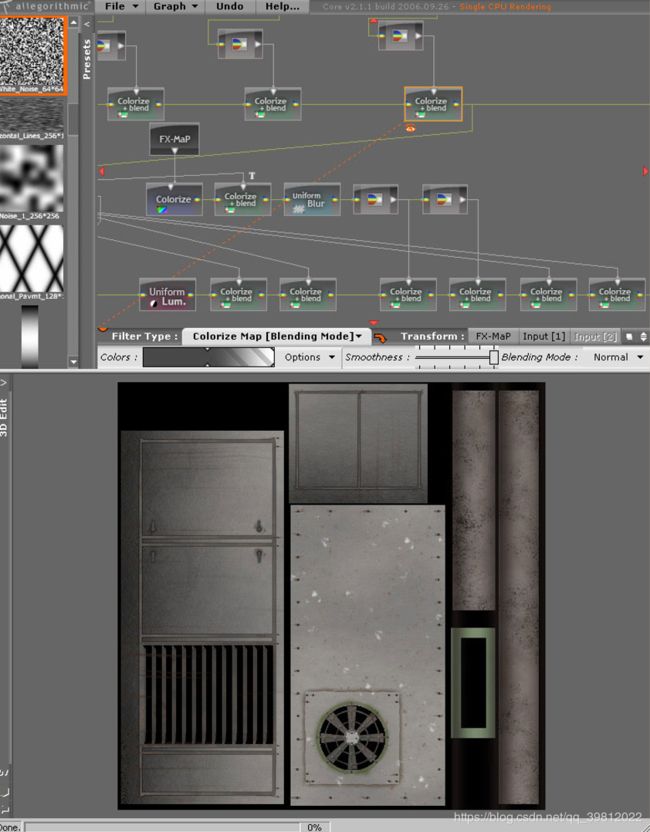Select the Colorize + blend node right after Uniform Lum.
This screenshot has height=832, width=650.
[x=238, y=295]
